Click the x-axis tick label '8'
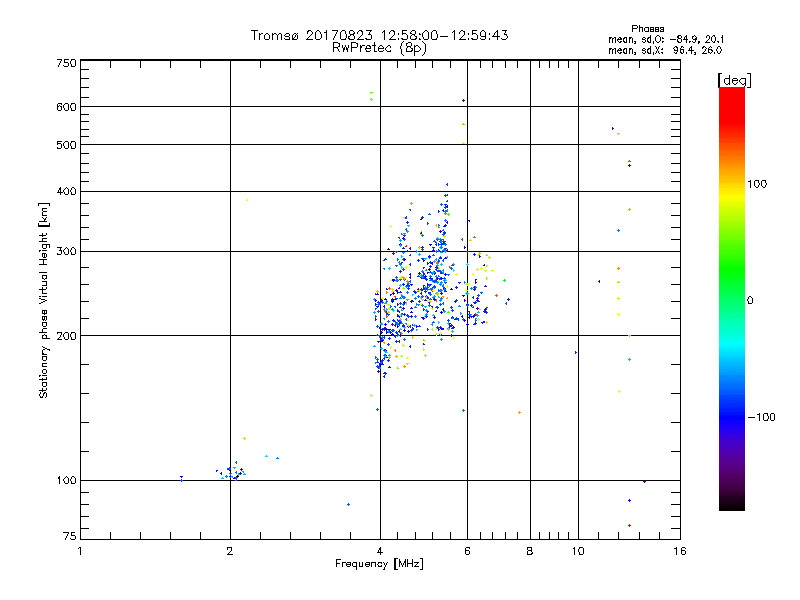This screenshot has height=600, width=800. coord(530,551)
